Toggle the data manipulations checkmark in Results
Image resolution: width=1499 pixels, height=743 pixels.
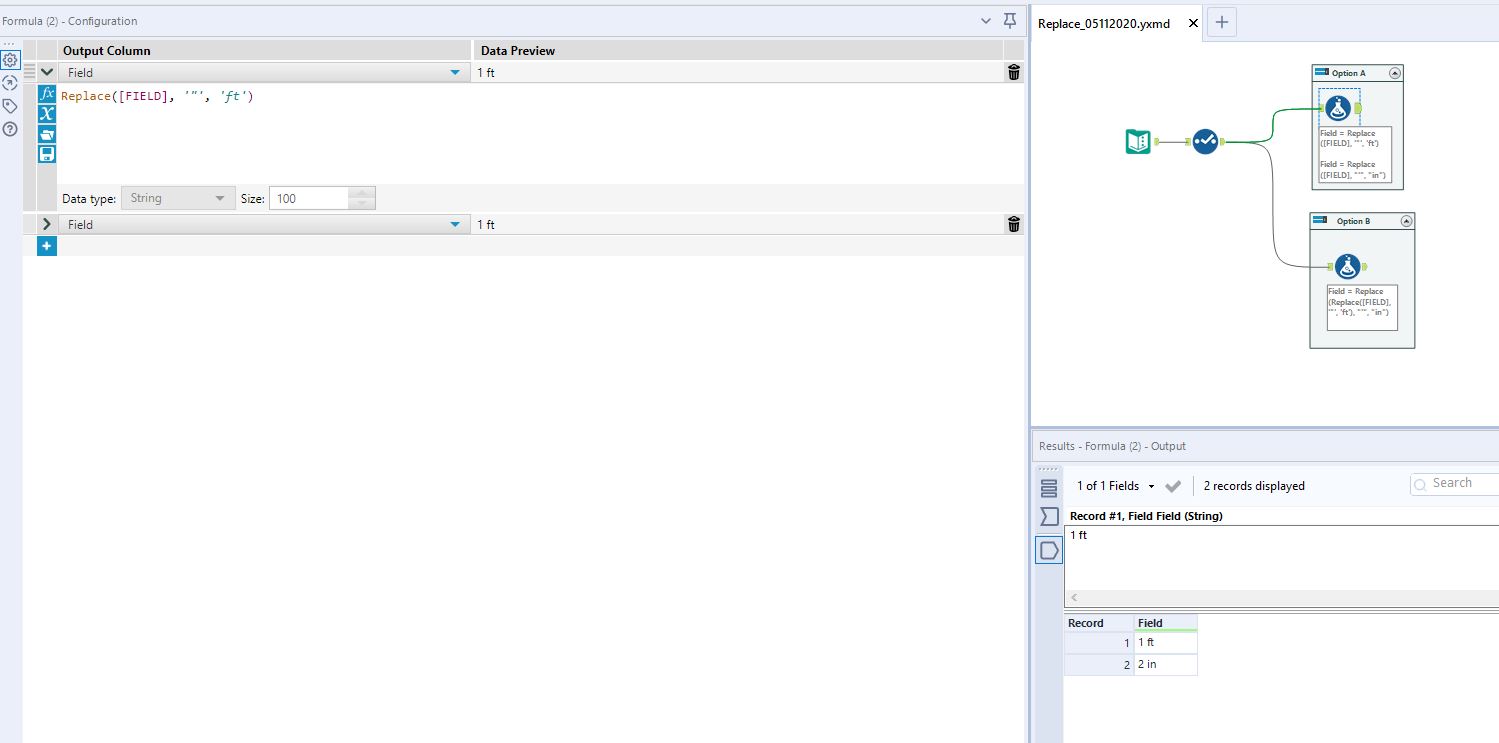tap(1173, 486)
